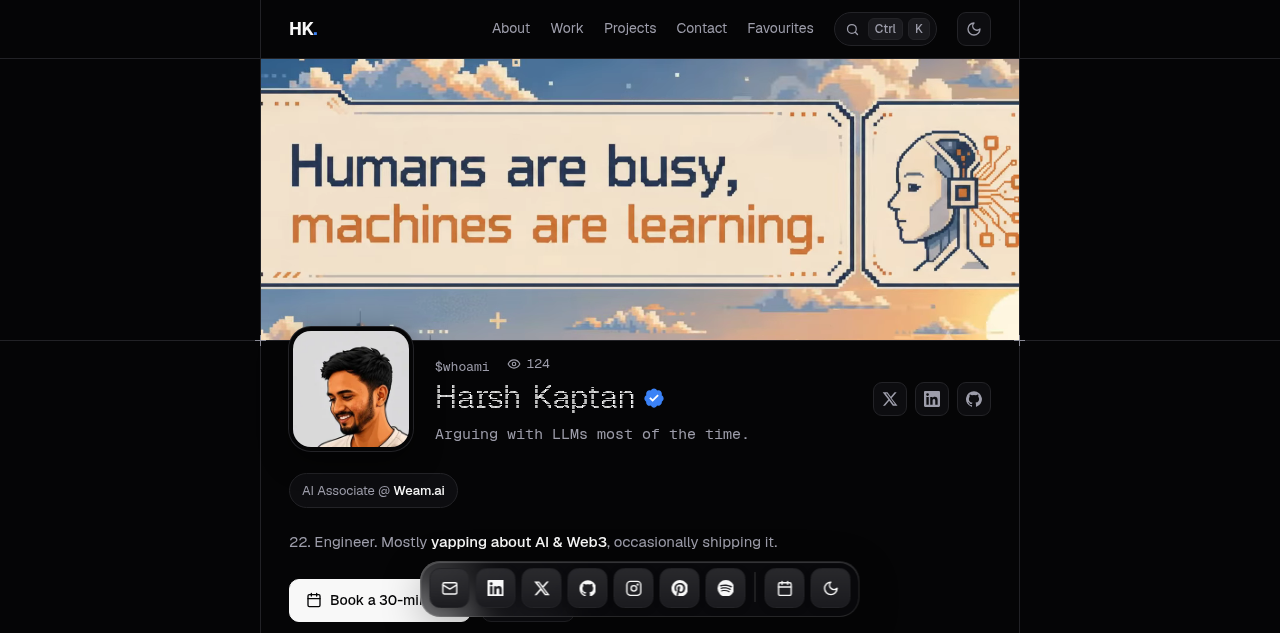Go to the Work section
Image resolution: width=1280 pixels, height=633 pixels.
coord(567,28)
